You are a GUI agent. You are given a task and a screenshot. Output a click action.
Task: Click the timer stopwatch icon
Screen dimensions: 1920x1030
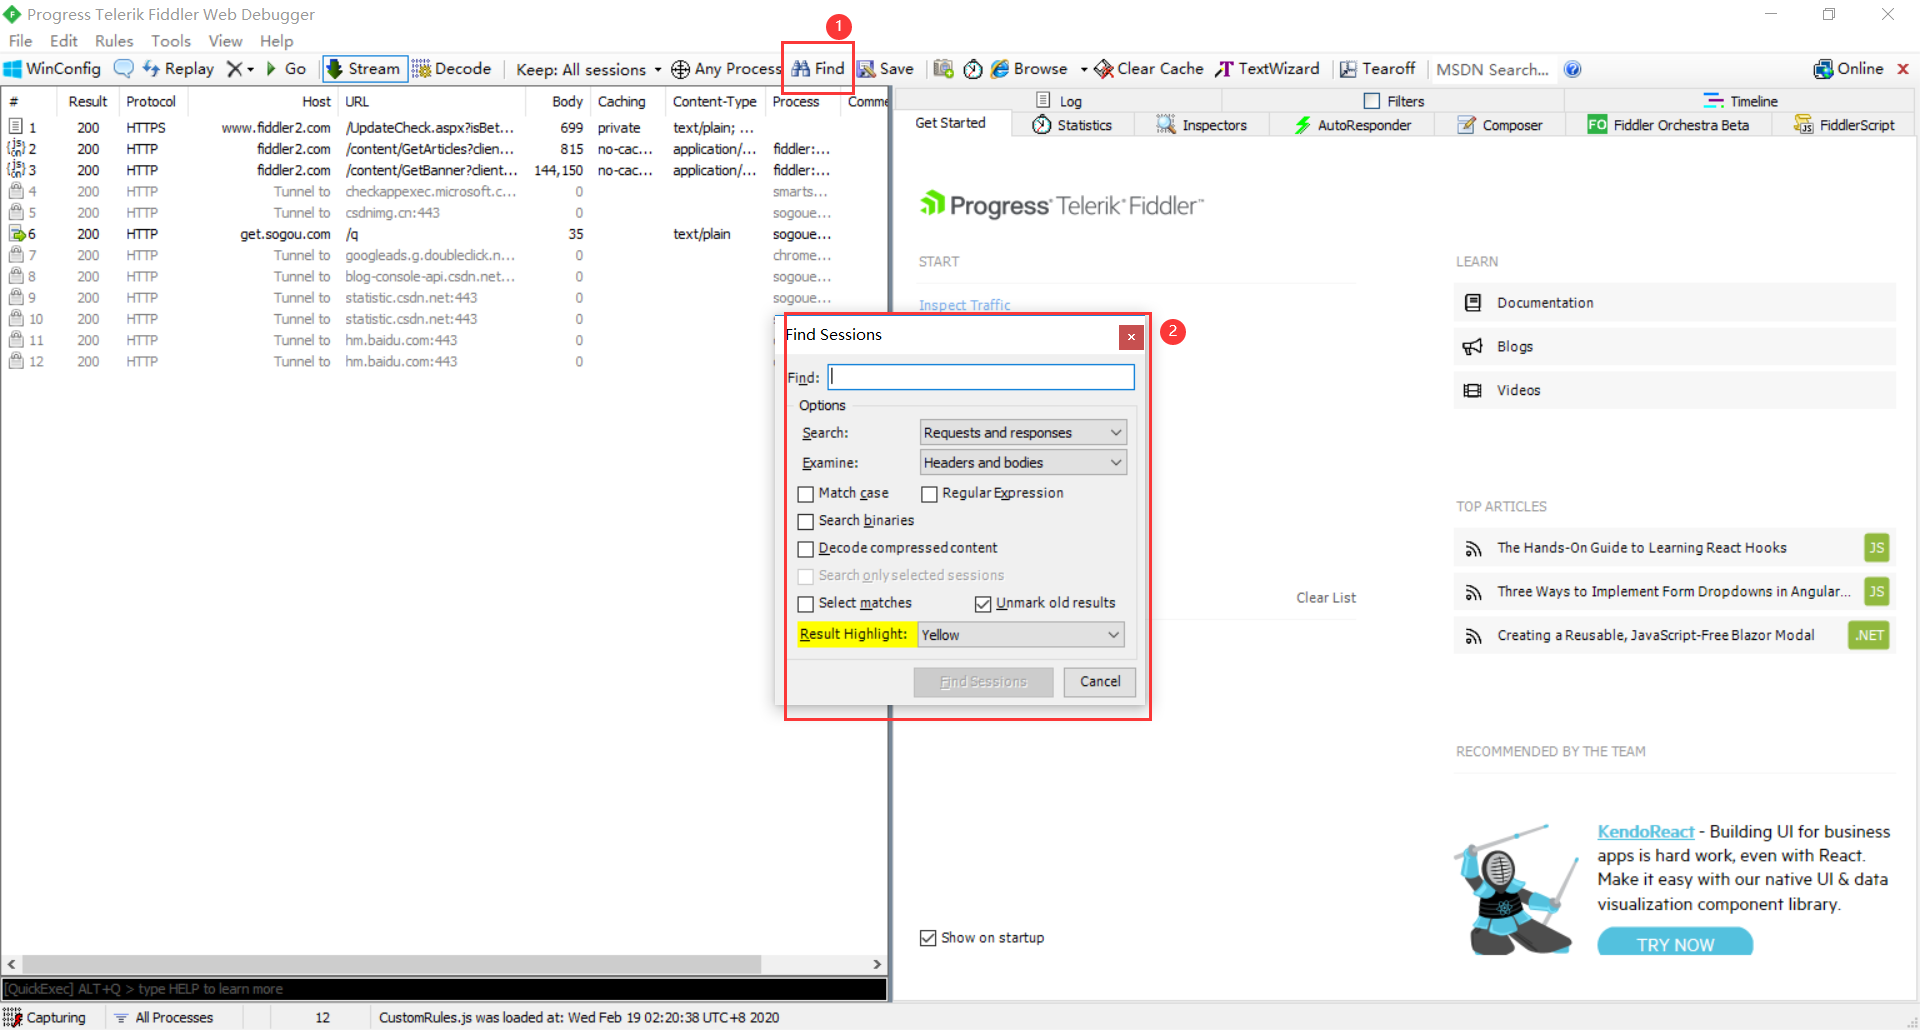click(x=973, y=69)
